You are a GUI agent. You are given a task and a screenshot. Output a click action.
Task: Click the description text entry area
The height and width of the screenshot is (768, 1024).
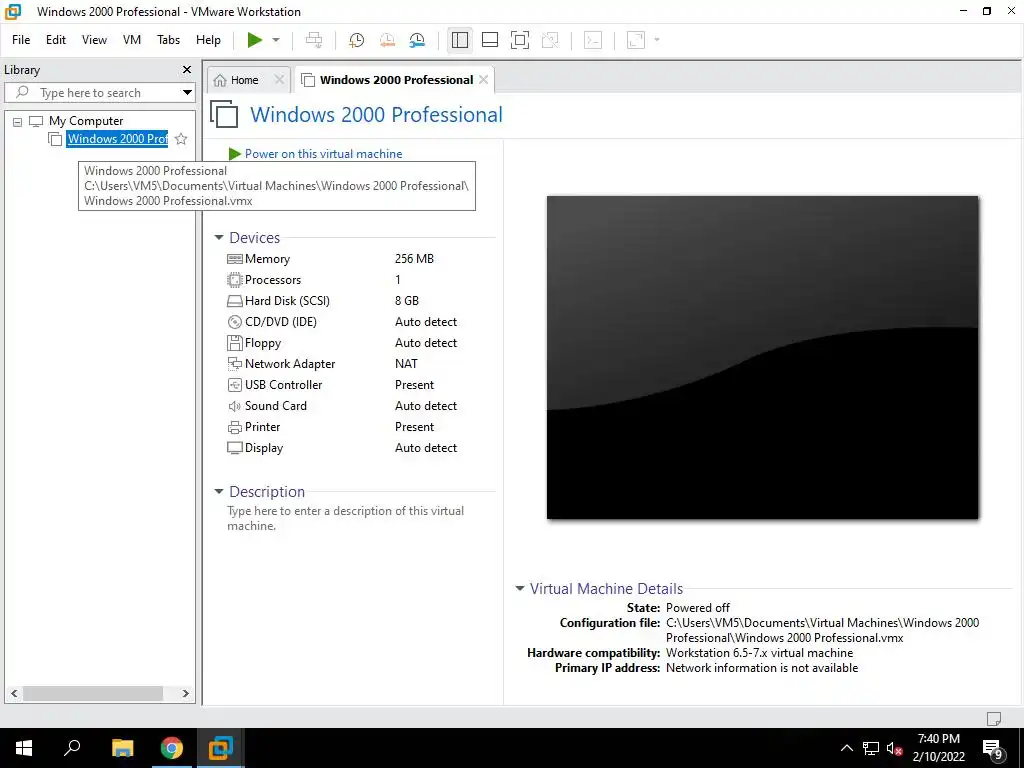[x=345, y=519]
